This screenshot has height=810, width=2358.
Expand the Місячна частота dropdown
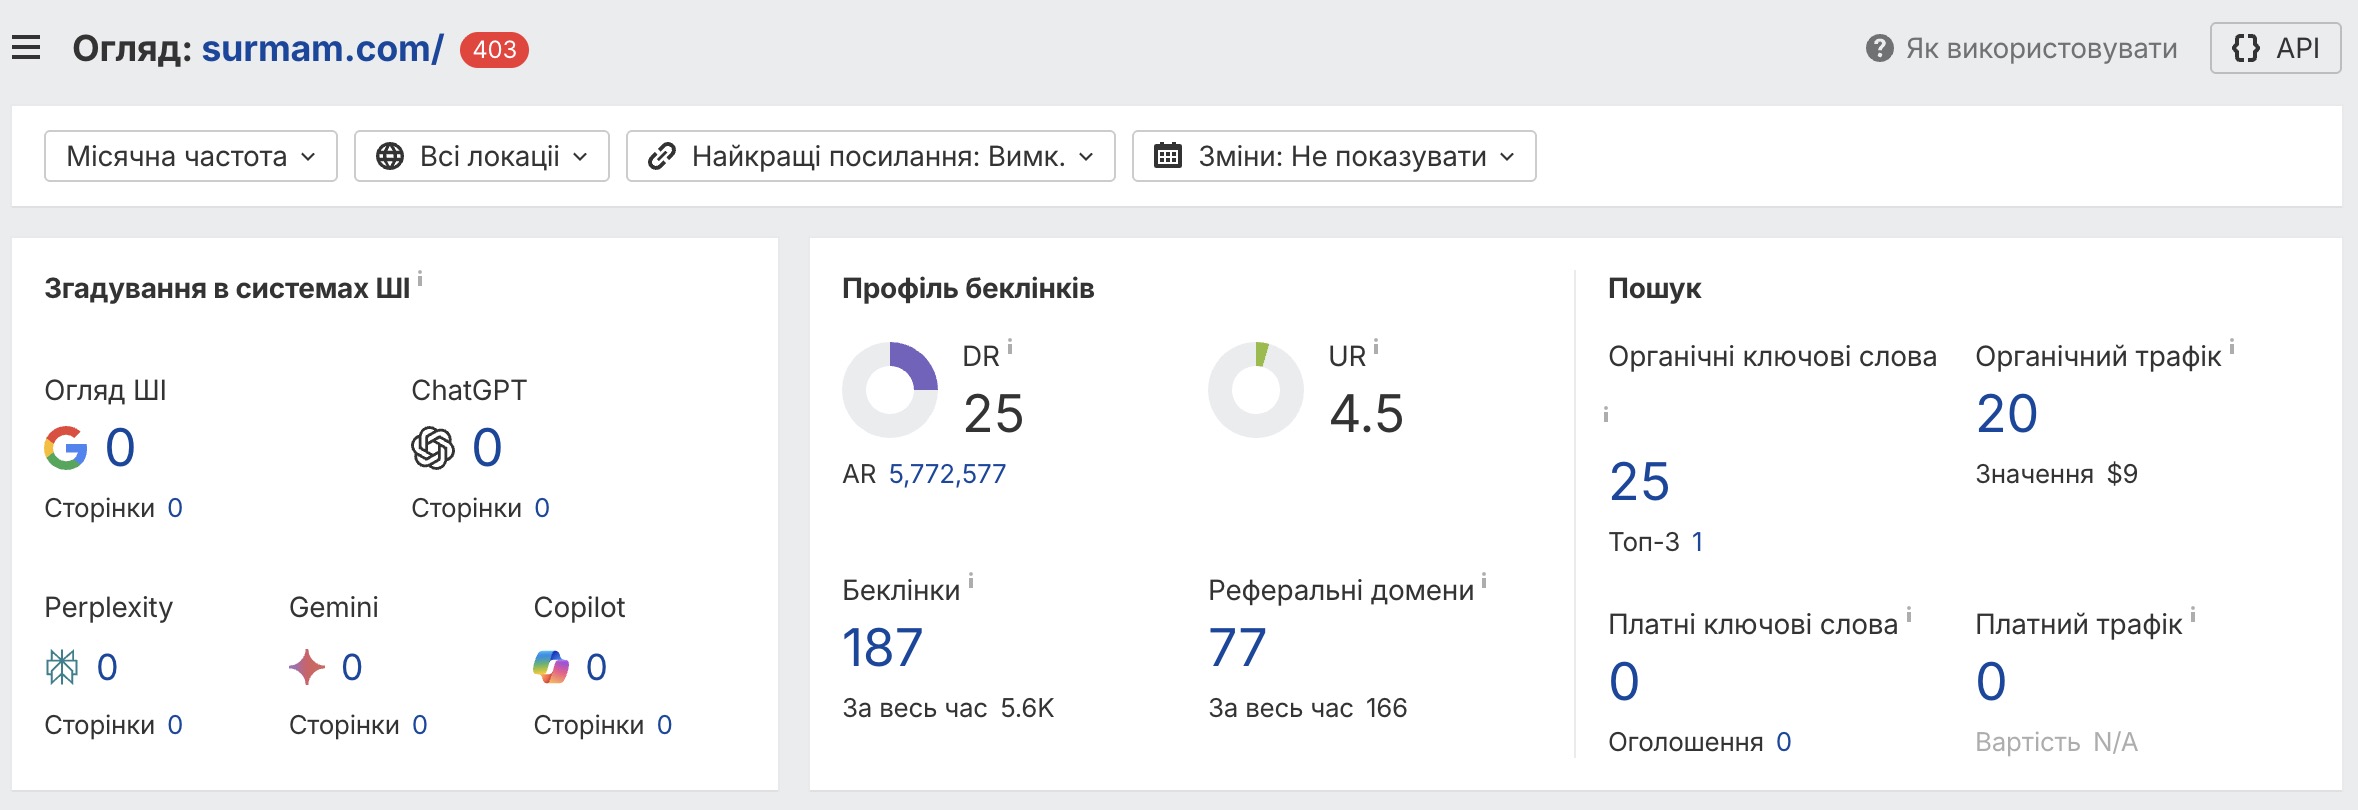coord(190,156)
